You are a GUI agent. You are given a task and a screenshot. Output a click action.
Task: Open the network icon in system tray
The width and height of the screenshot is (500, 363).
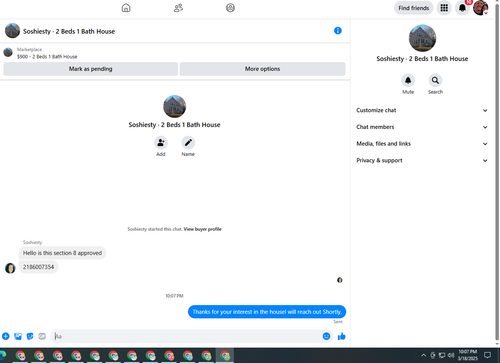point(442,355)
